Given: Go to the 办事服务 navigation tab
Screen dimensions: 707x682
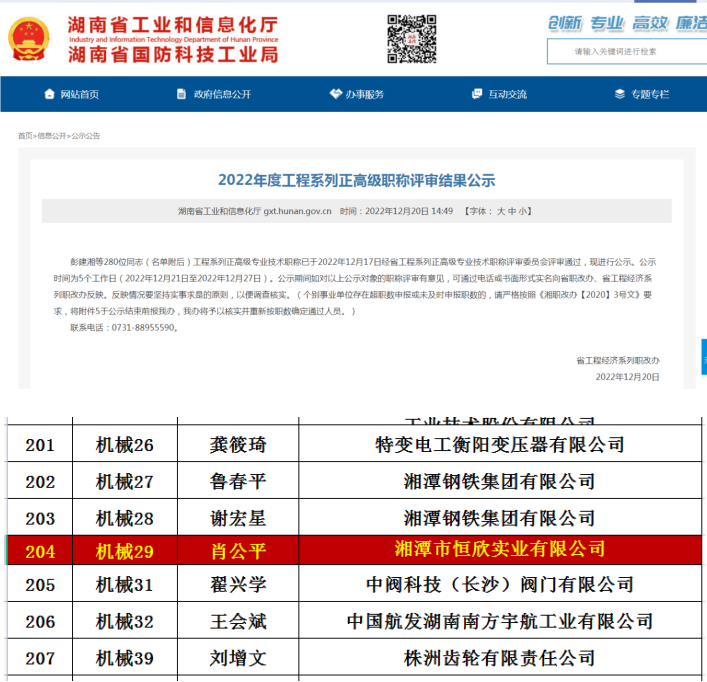Looking at the screenshot, I should 365,95.
